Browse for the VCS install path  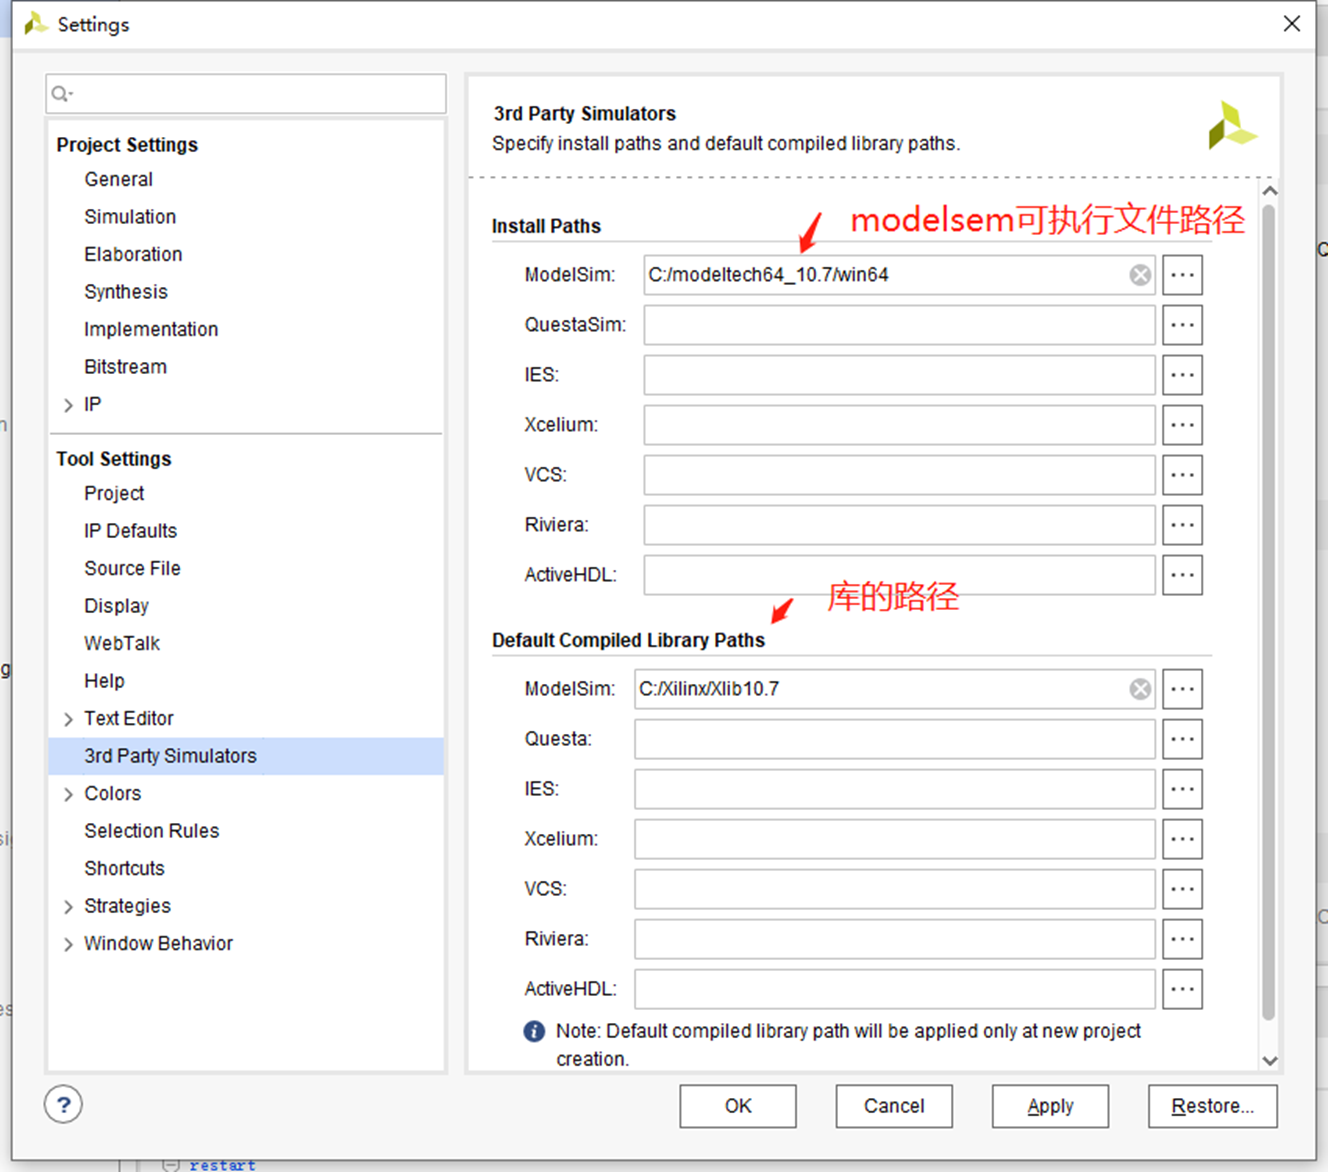[x=1182, y=474]
